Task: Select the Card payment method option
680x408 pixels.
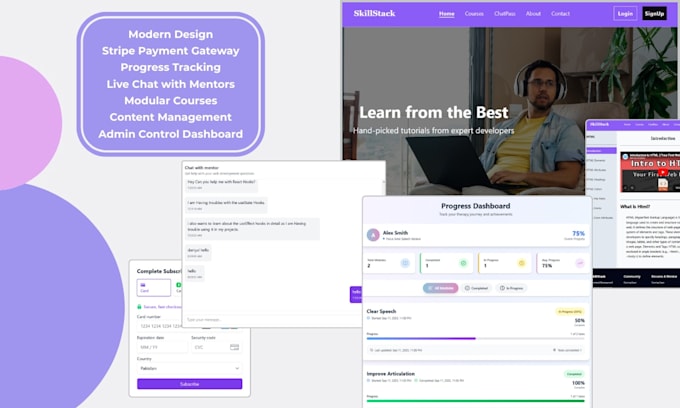Action: click(x=154, y=287)
